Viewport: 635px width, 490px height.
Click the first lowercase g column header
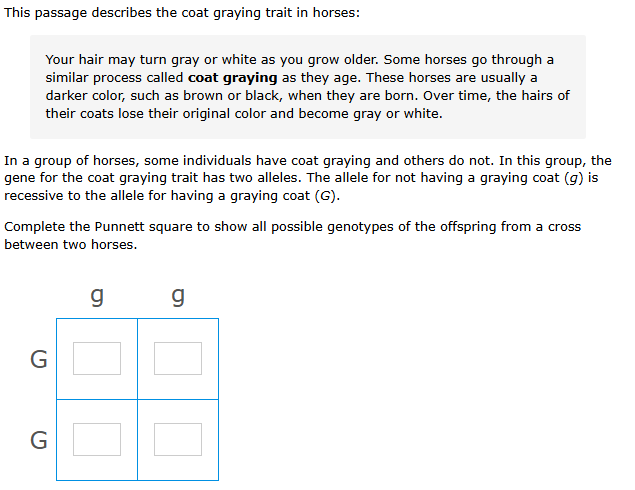[x=97, y=297]
